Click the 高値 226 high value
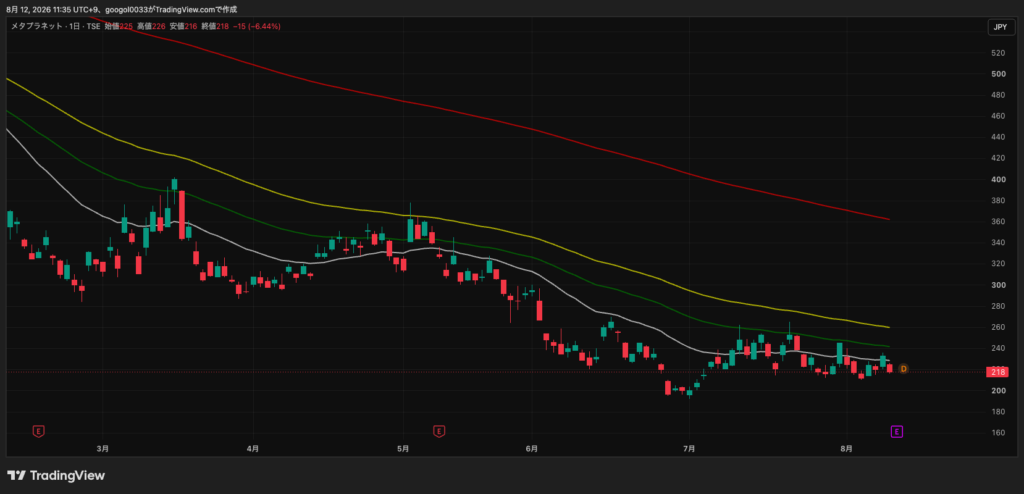1024x494 pixels. pyautogui.click(x=151, y=27)
